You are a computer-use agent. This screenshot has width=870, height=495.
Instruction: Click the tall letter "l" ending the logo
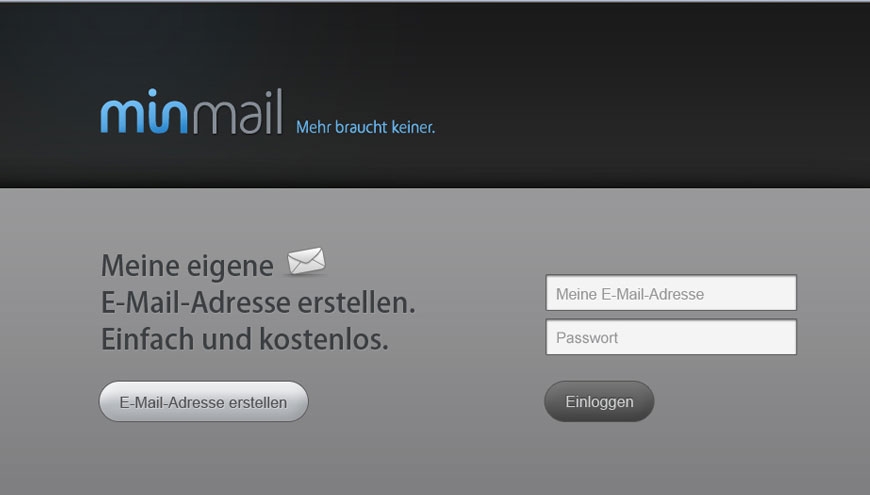pyautogui.click(x=279, y=111)
